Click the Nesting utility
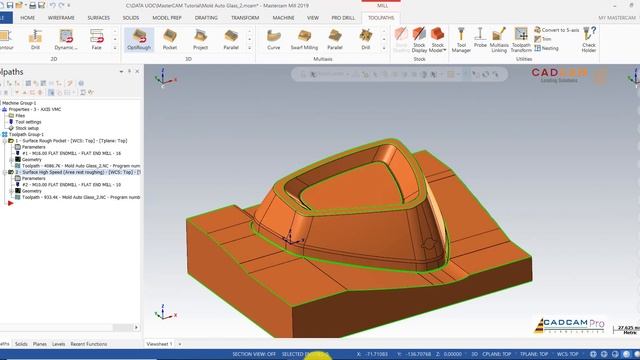 pos(546,48)
